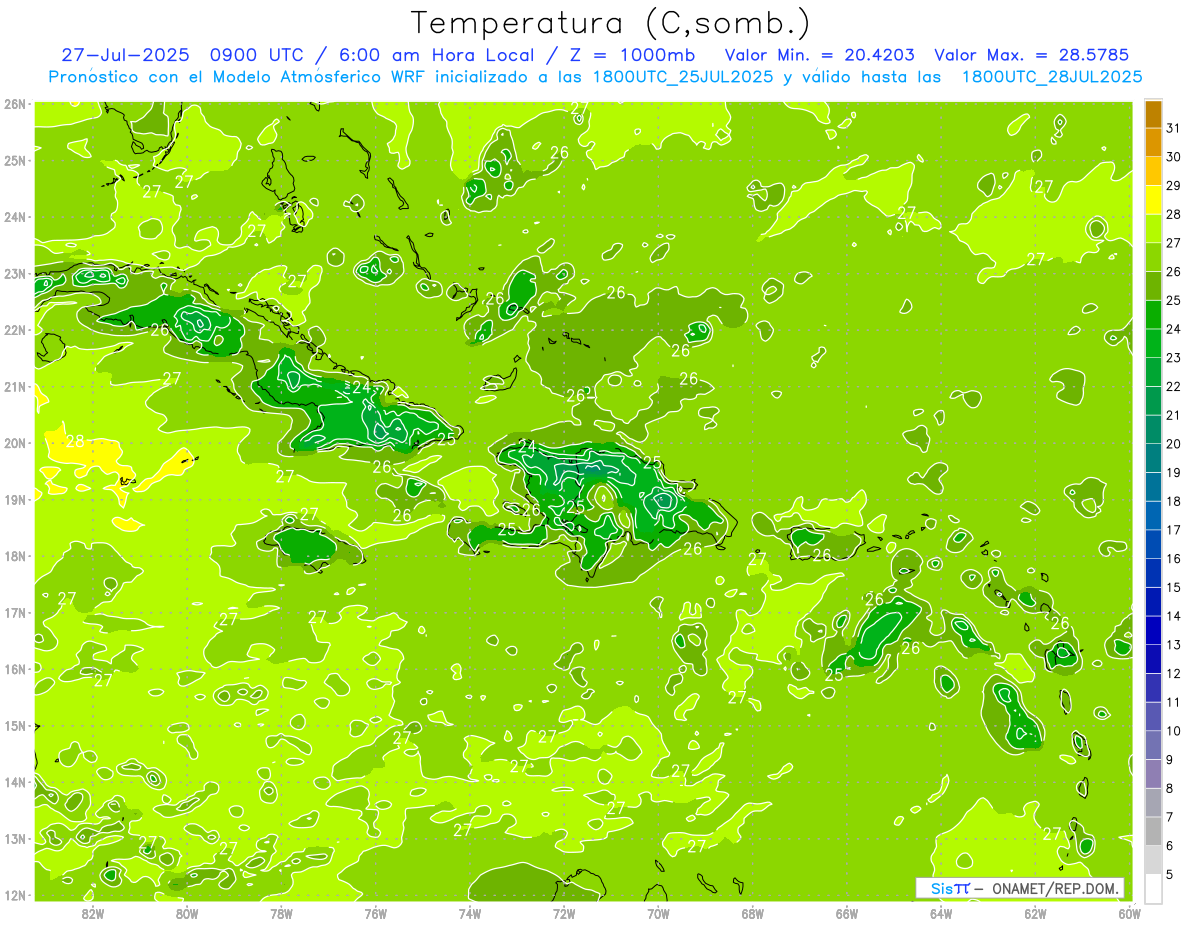1200x927 pixels.
Task: Click the 82W longitude axis label
Action: point(92,913)
